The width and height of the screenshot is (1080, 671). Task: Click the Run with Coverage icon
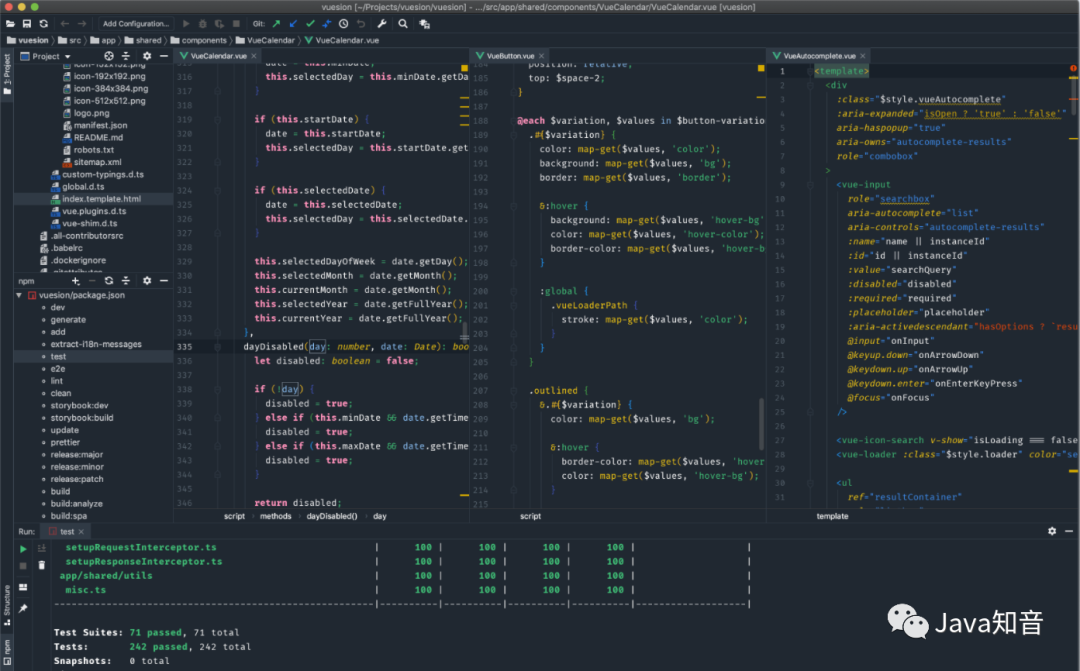click(x=219, y=23)
